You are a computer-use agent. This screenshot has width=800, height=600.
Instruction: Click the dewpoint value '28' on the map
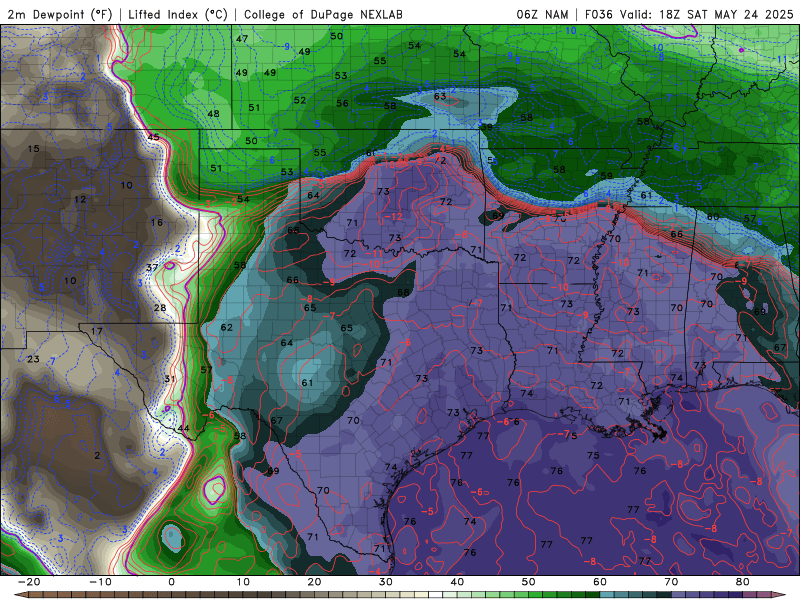point(160,308)
